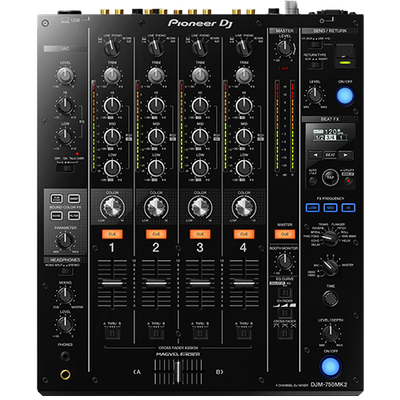
Task: Enable the FX Frequency MID button
Action: [330, 207]
